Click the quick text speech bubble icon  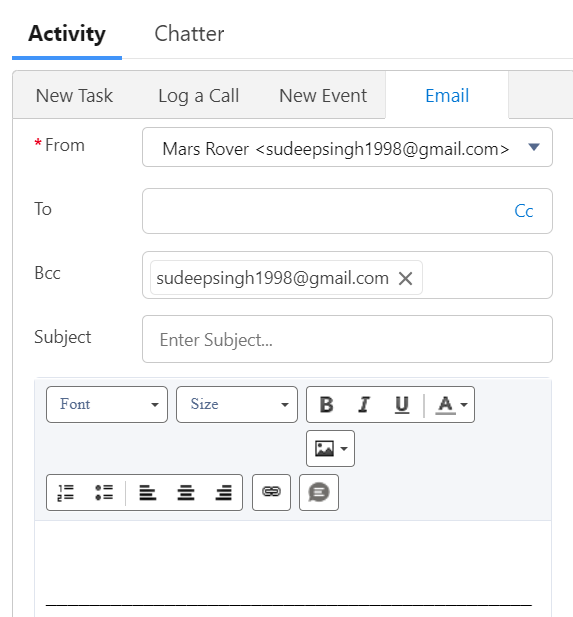[x=319, y=492]
